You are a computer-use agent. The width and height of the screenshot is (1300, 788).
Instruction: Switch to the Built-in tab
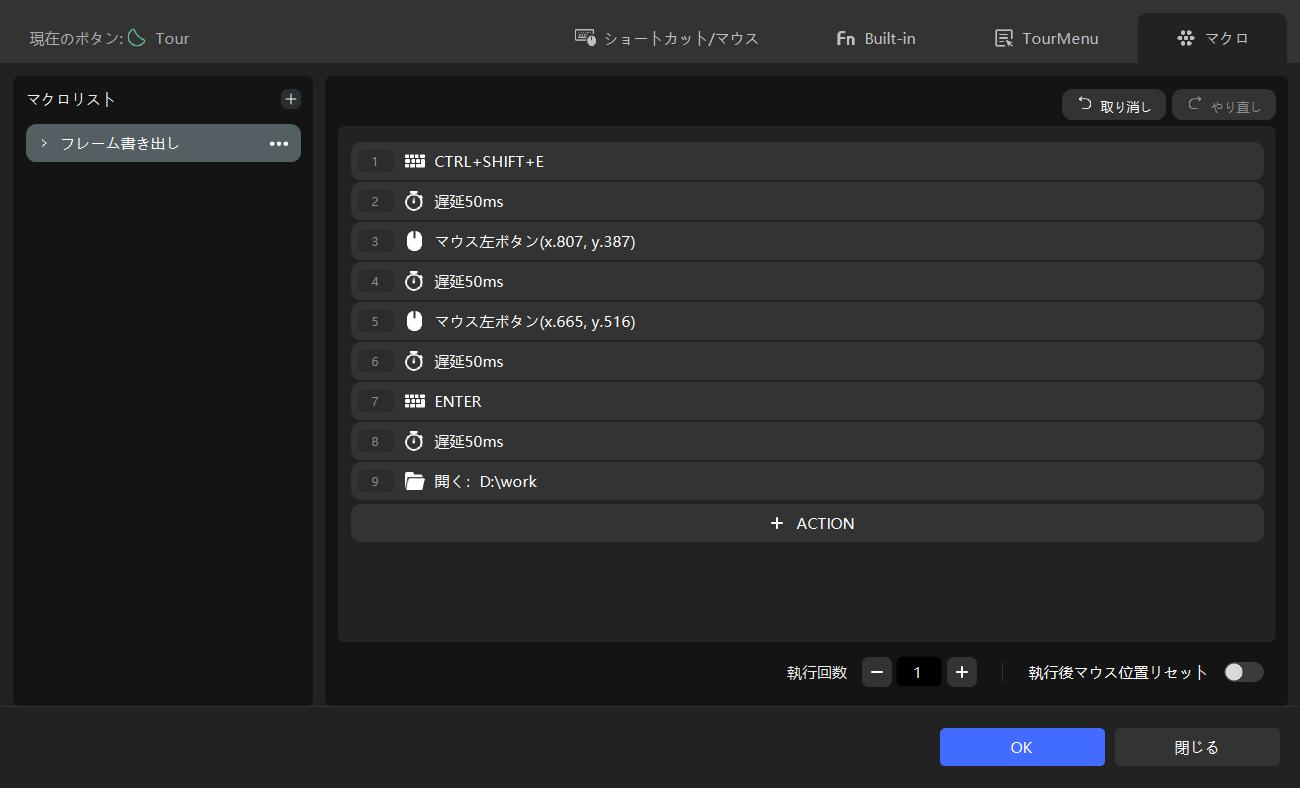click(x=875, y=38)
